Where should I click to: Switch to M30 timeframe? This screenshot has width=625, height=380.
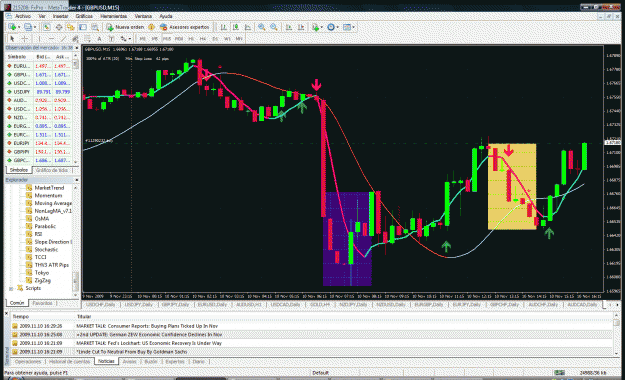[x=179, y=39]
